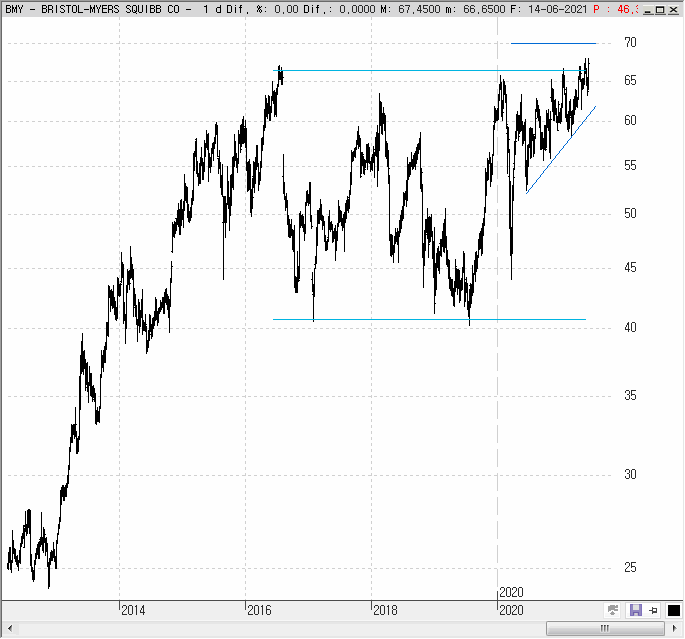Screen dimensions: 685x639
Task: Click the m: 66,6500 low value in header
Action: coord(475,9)
